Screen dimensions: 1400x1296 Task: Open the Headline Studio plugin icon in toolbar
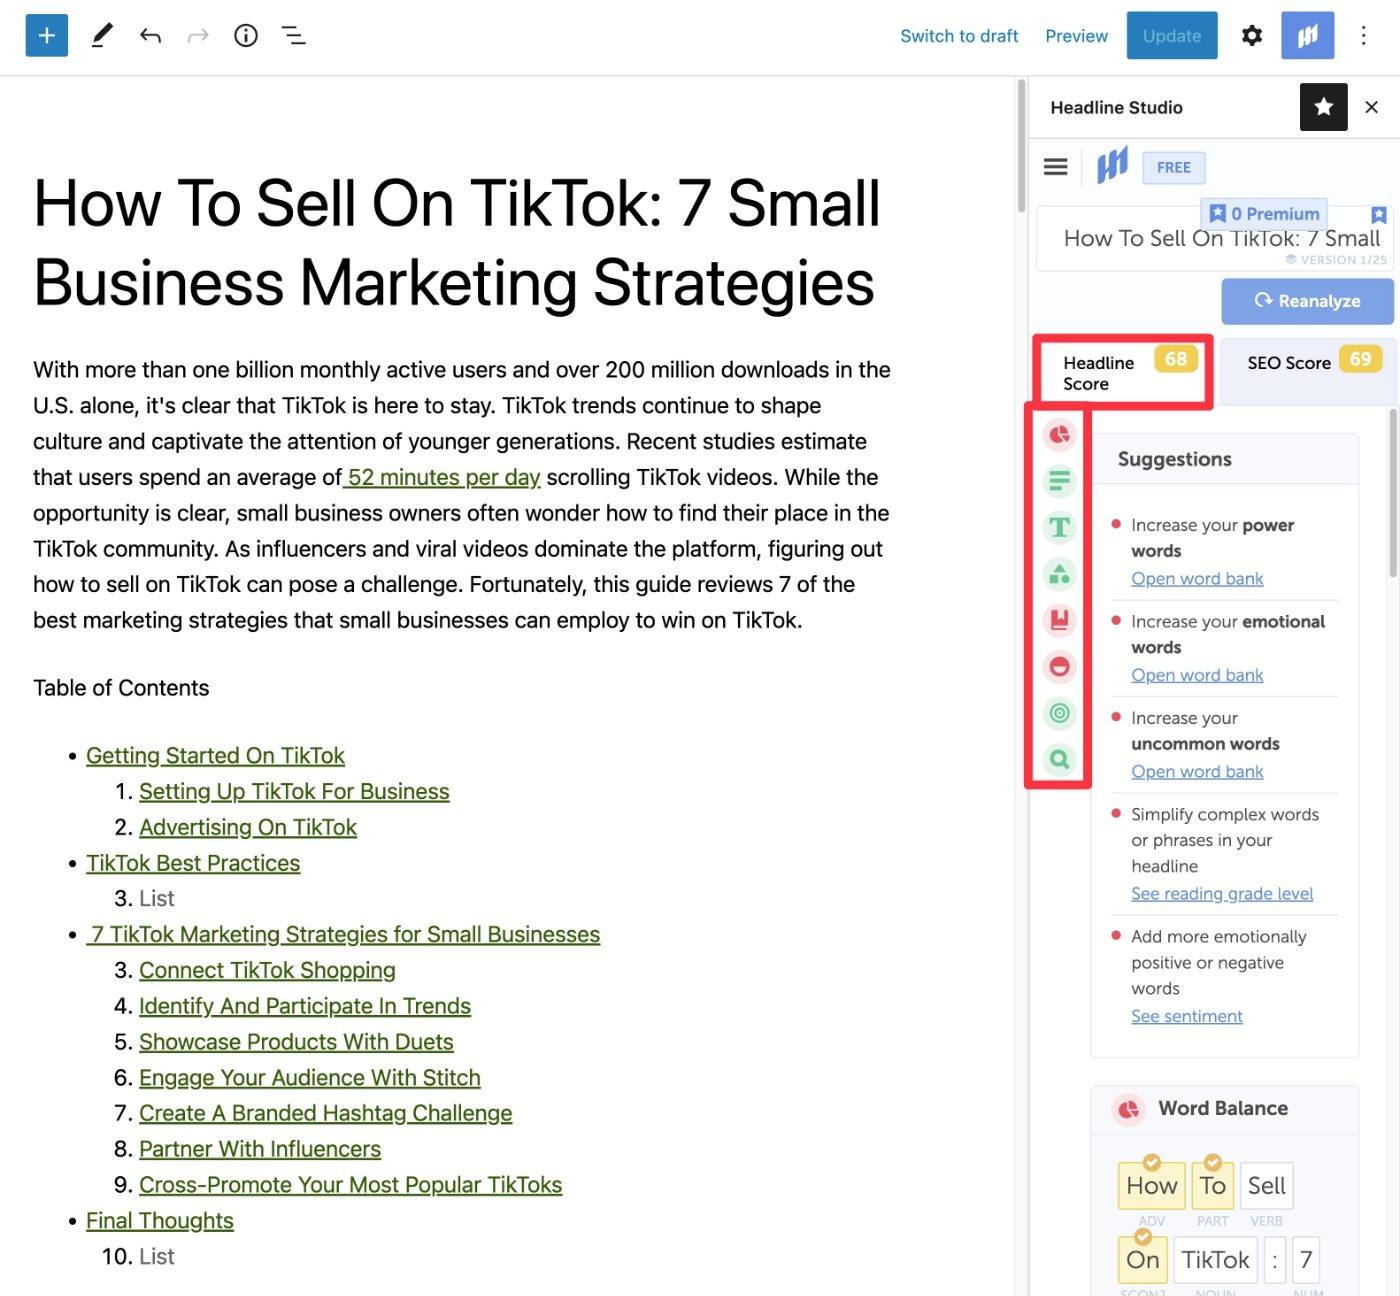click(1308, 36)
